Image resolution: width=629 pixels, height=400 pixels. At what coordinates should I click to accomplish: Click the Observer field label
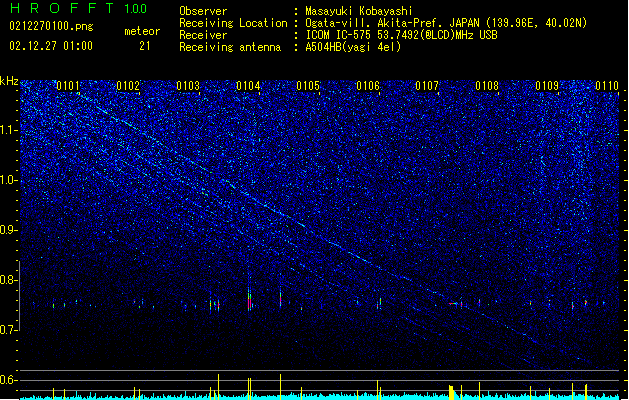pos(203,11)
